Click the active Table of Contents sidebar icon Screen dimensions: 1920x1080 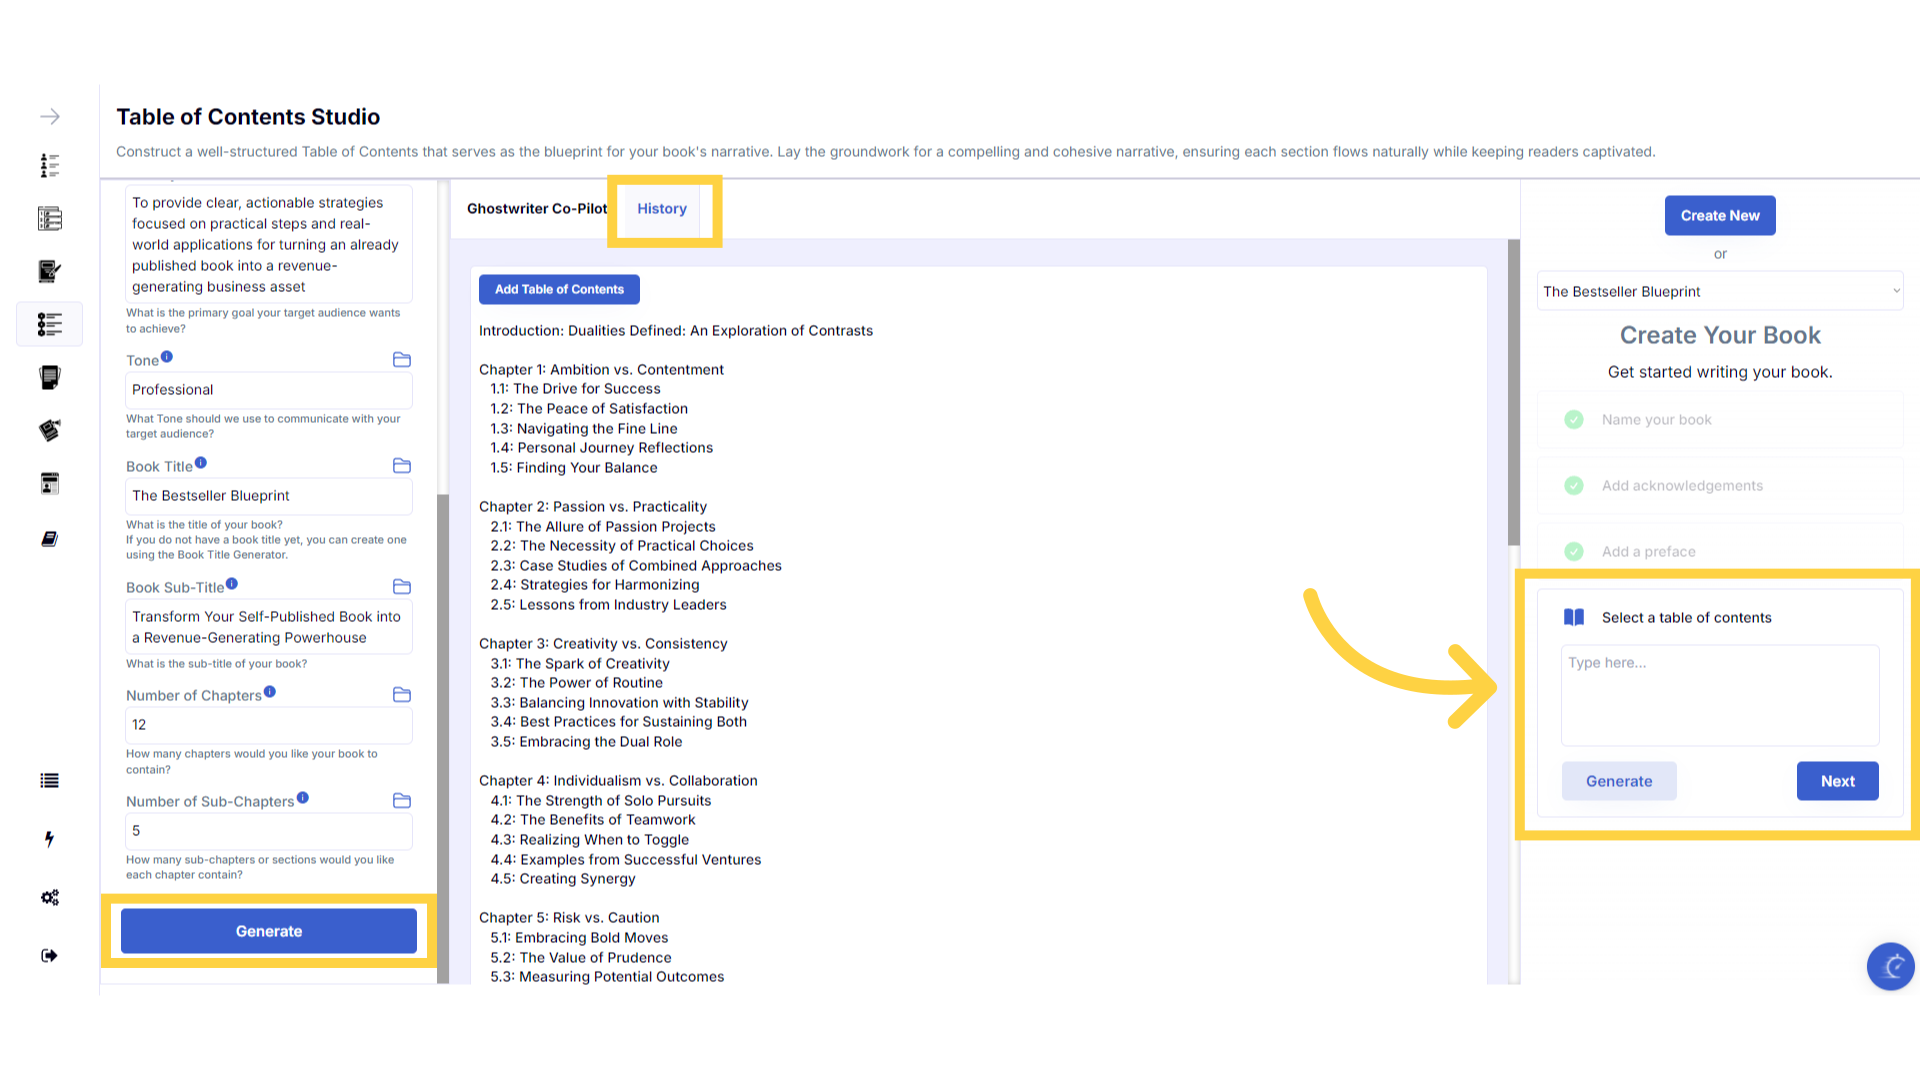click(x=50, y=324)
